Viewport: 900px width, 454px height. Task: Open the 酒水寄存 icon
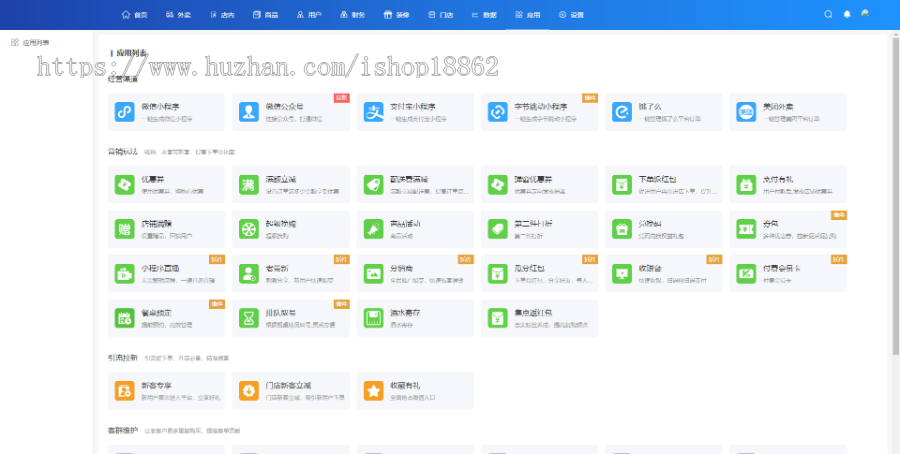[x=373, y=318]
